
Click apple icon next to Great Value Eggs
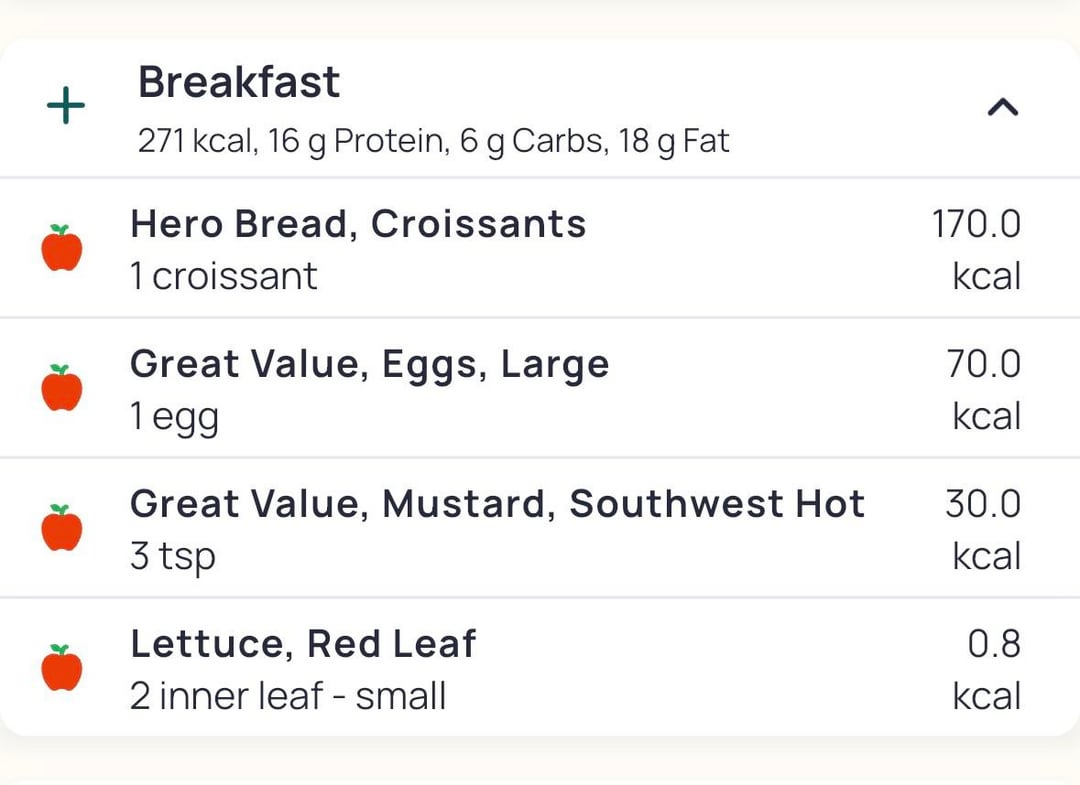pyautogui.click(x=62, y=388)
